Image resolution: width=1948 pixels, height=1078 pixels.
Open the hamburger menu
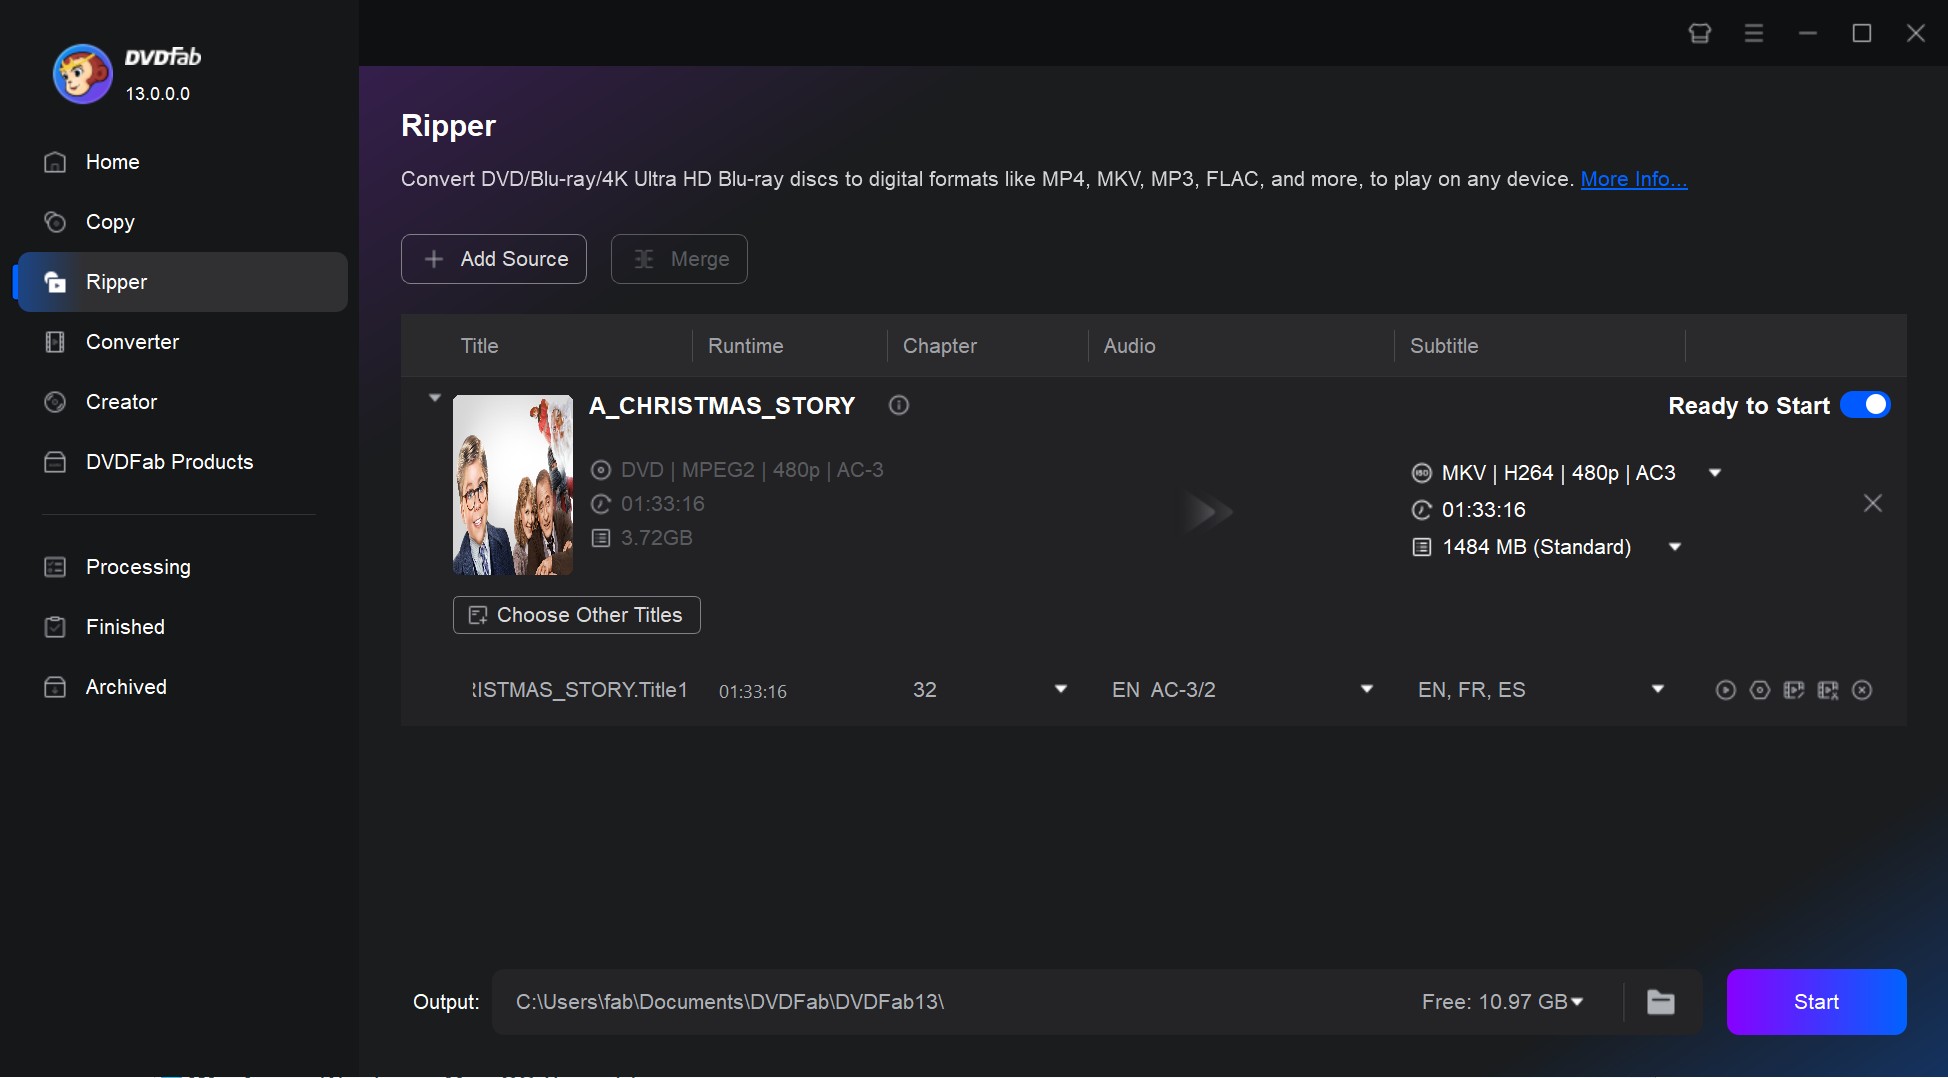[1753, 33]
